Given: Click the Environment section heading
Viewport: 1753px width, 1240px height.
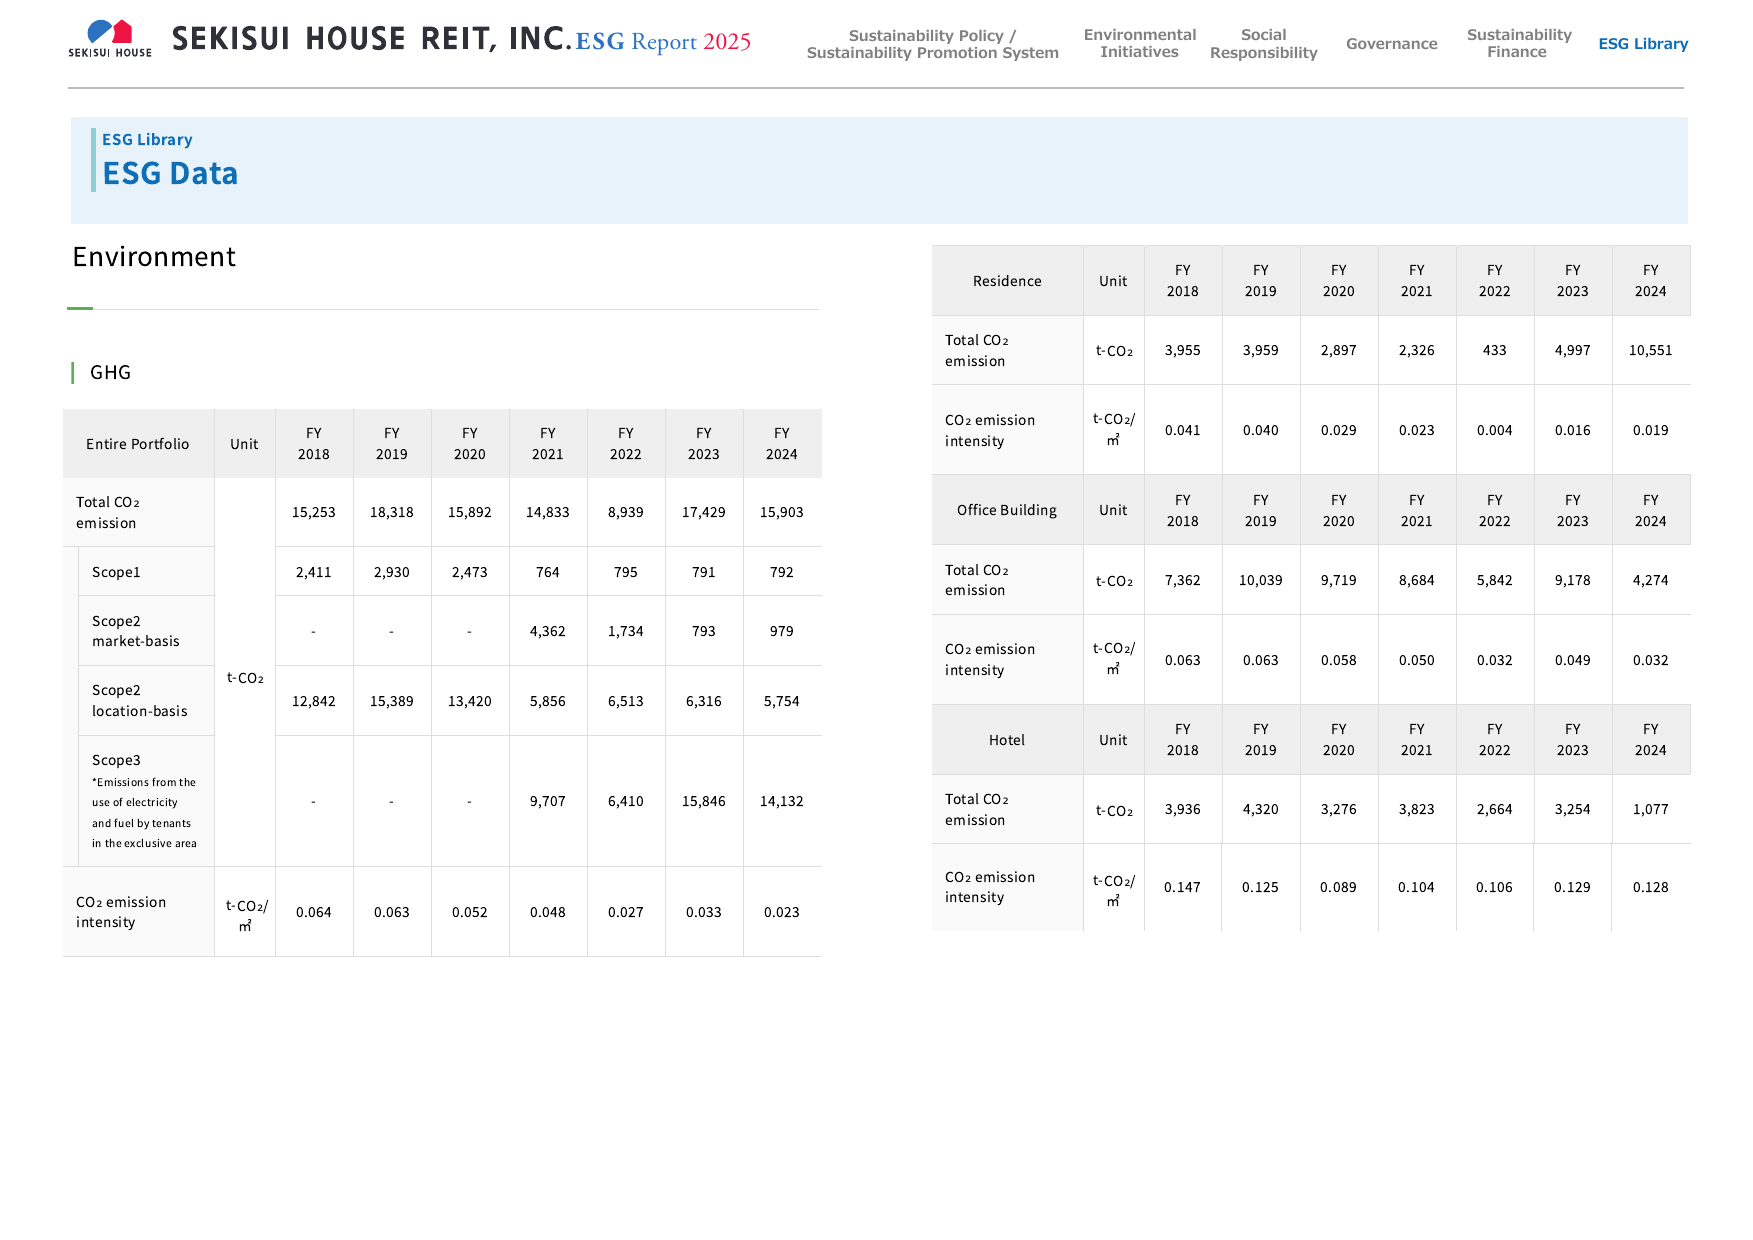Looking at the screenshot, I should tap(154, 257).
